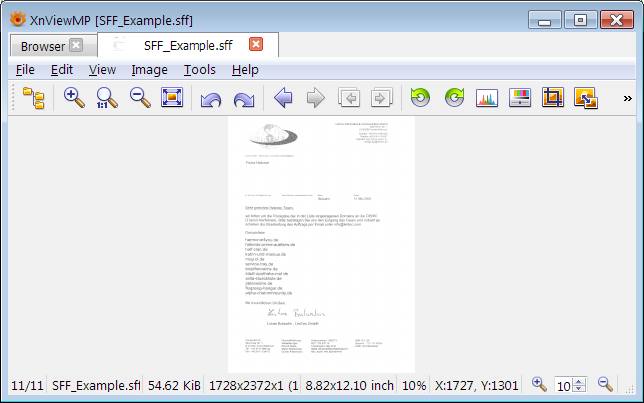Show the next page icon
This screenshot has width=644, height=403.
[x=382, y=98]
